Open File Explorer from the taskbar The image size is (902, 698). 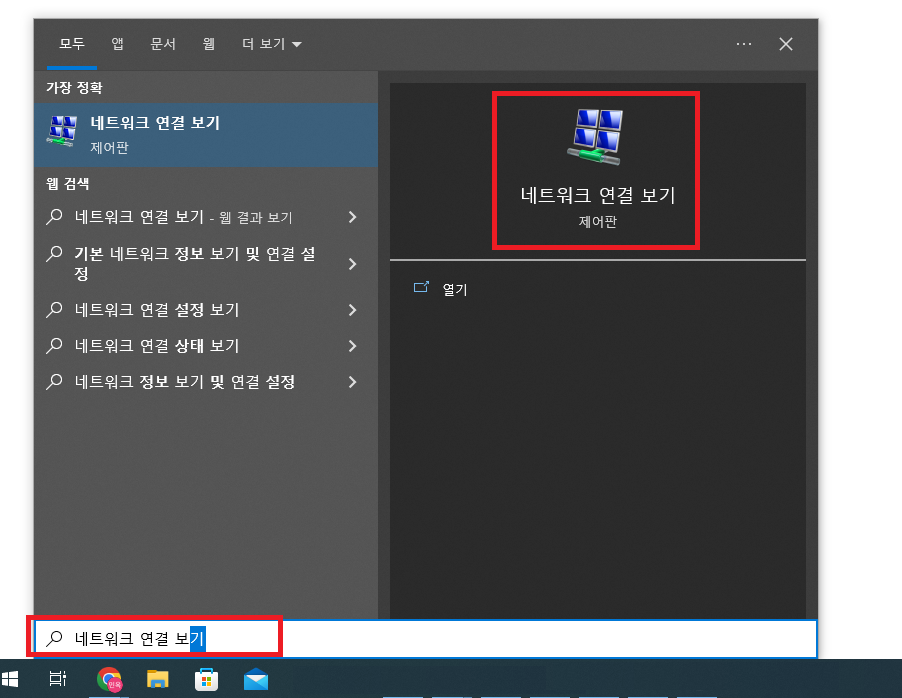(x=158, y=680)
